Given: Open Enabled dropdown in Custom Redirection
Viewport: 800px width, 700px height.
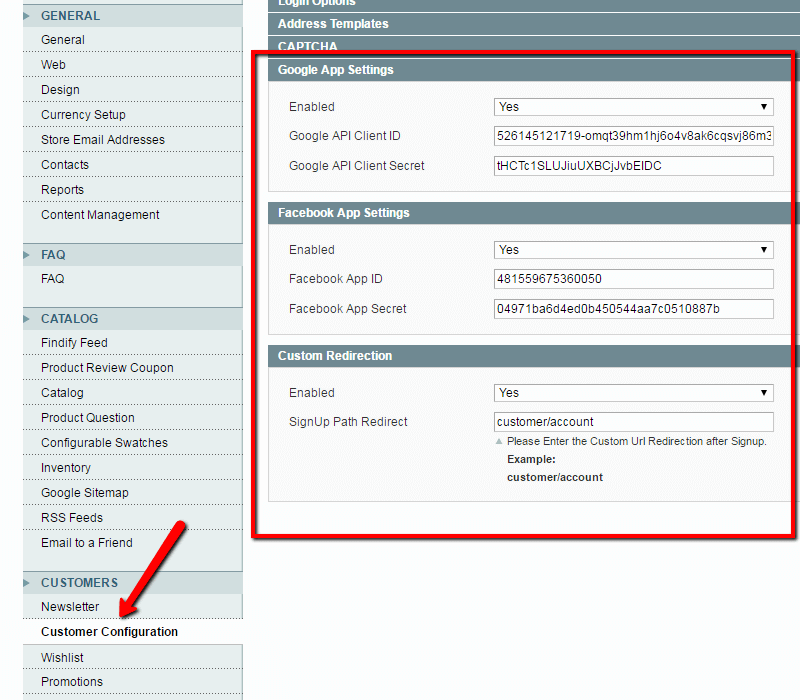Looking at the screenshot, I should [x=633, y=393].
